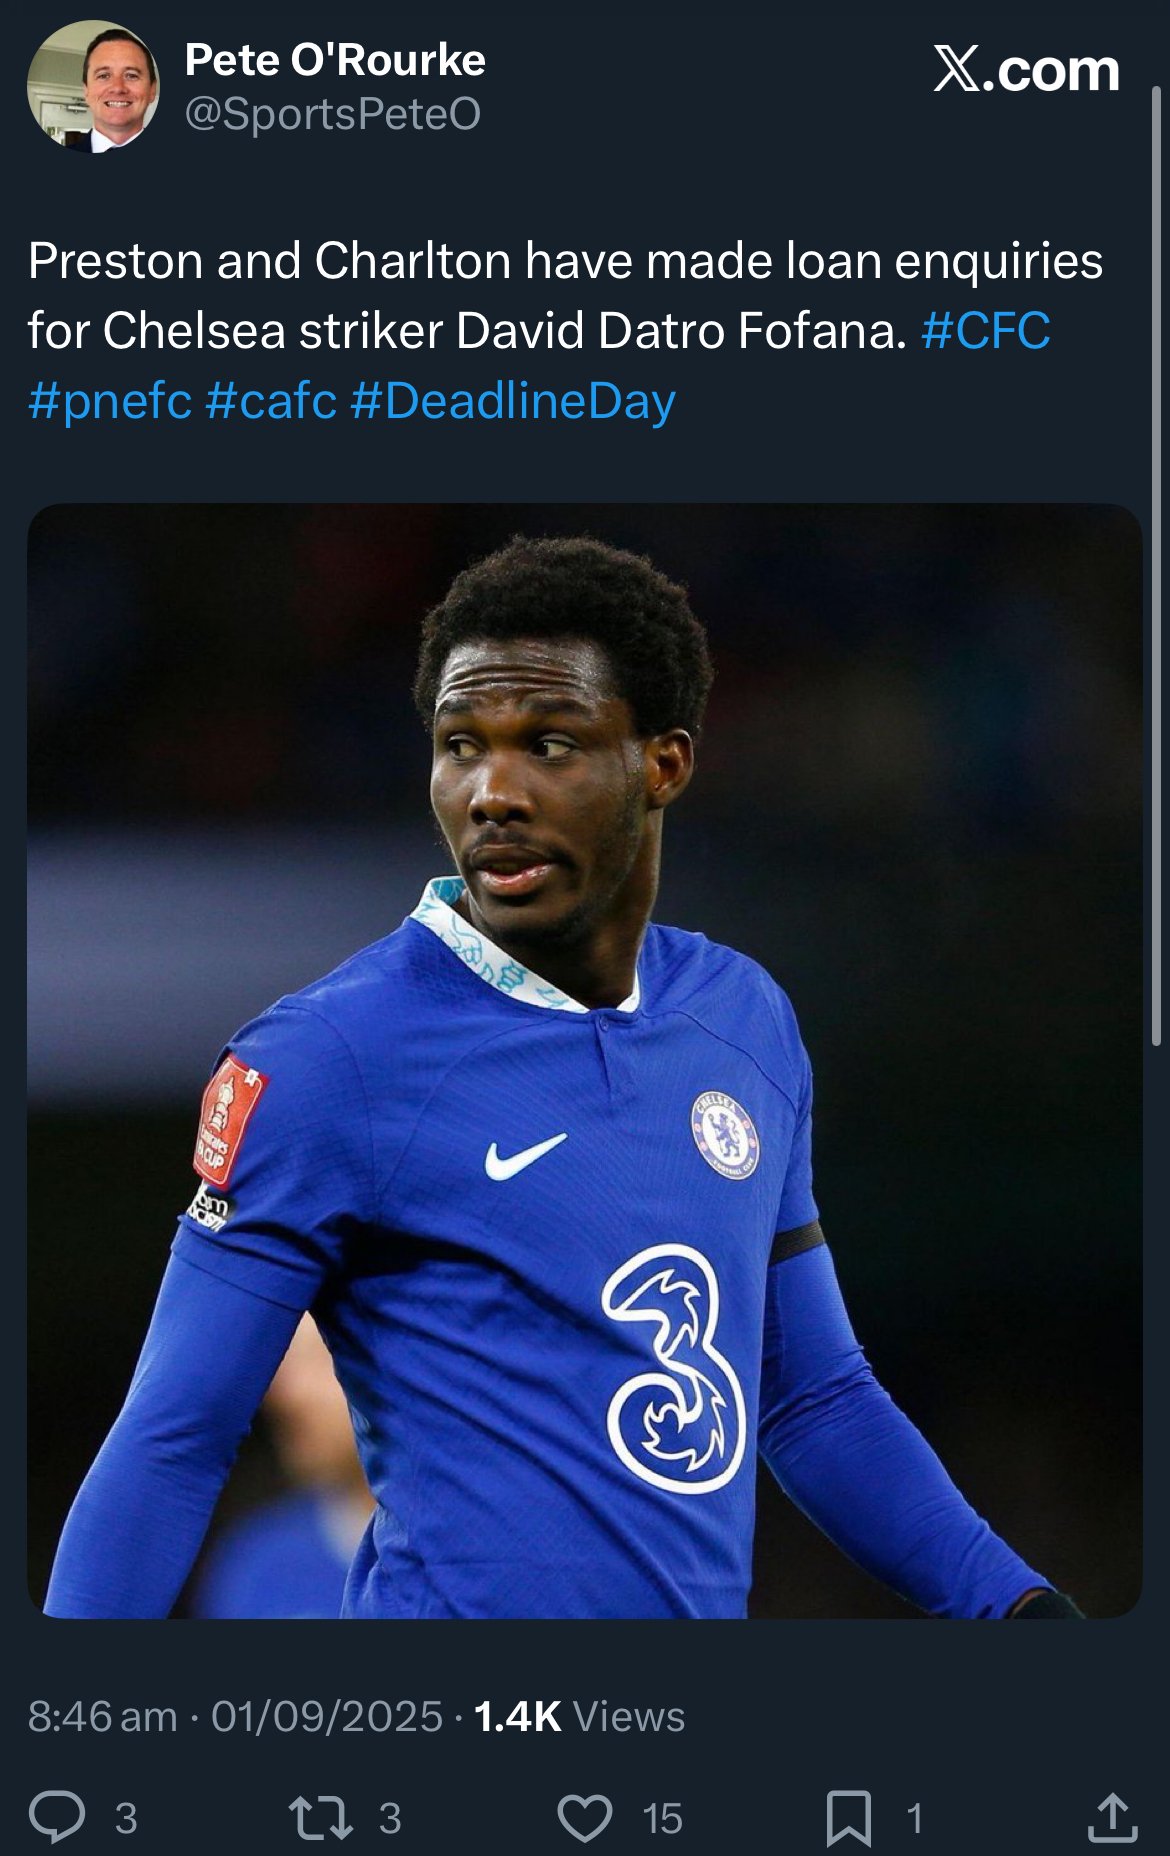Select the Pete O'Rourke display name

coord(335,60)
